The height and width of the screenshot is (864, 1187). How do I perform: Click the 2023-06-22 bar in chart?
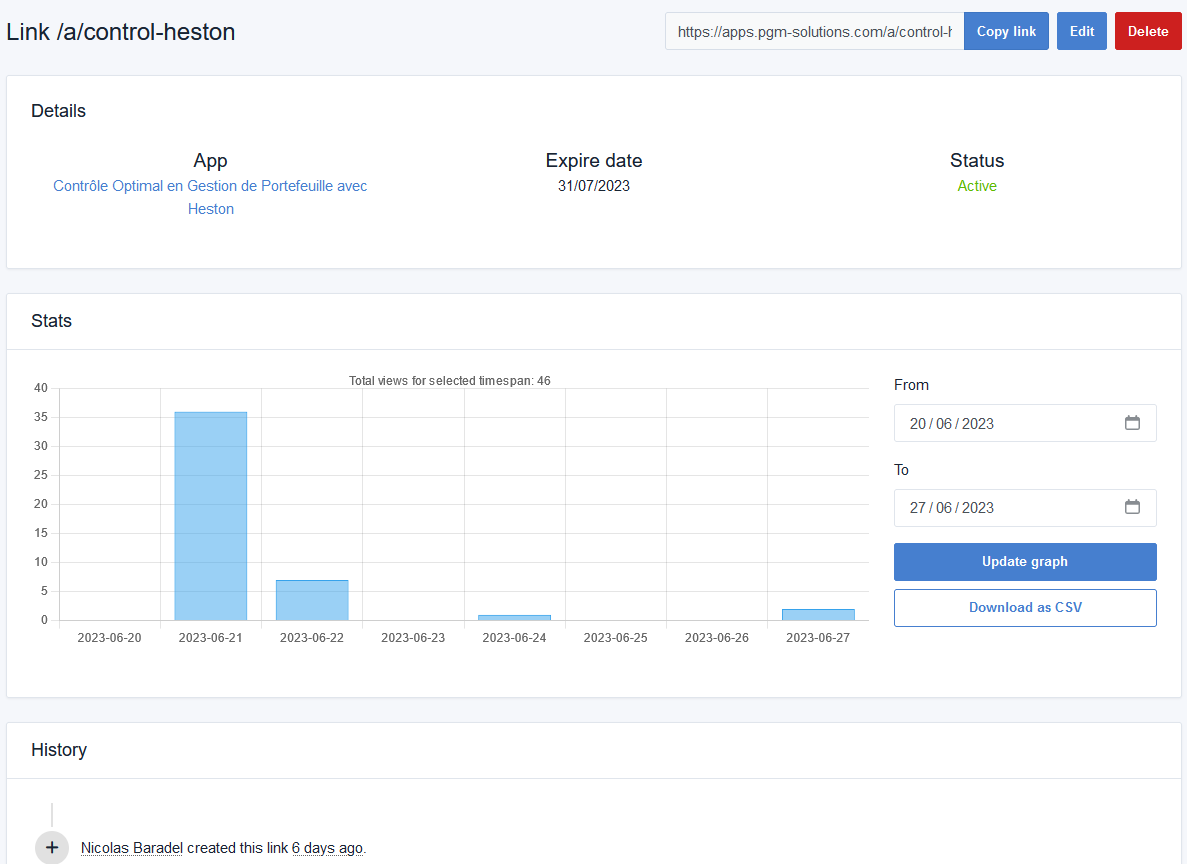point(312,600)
